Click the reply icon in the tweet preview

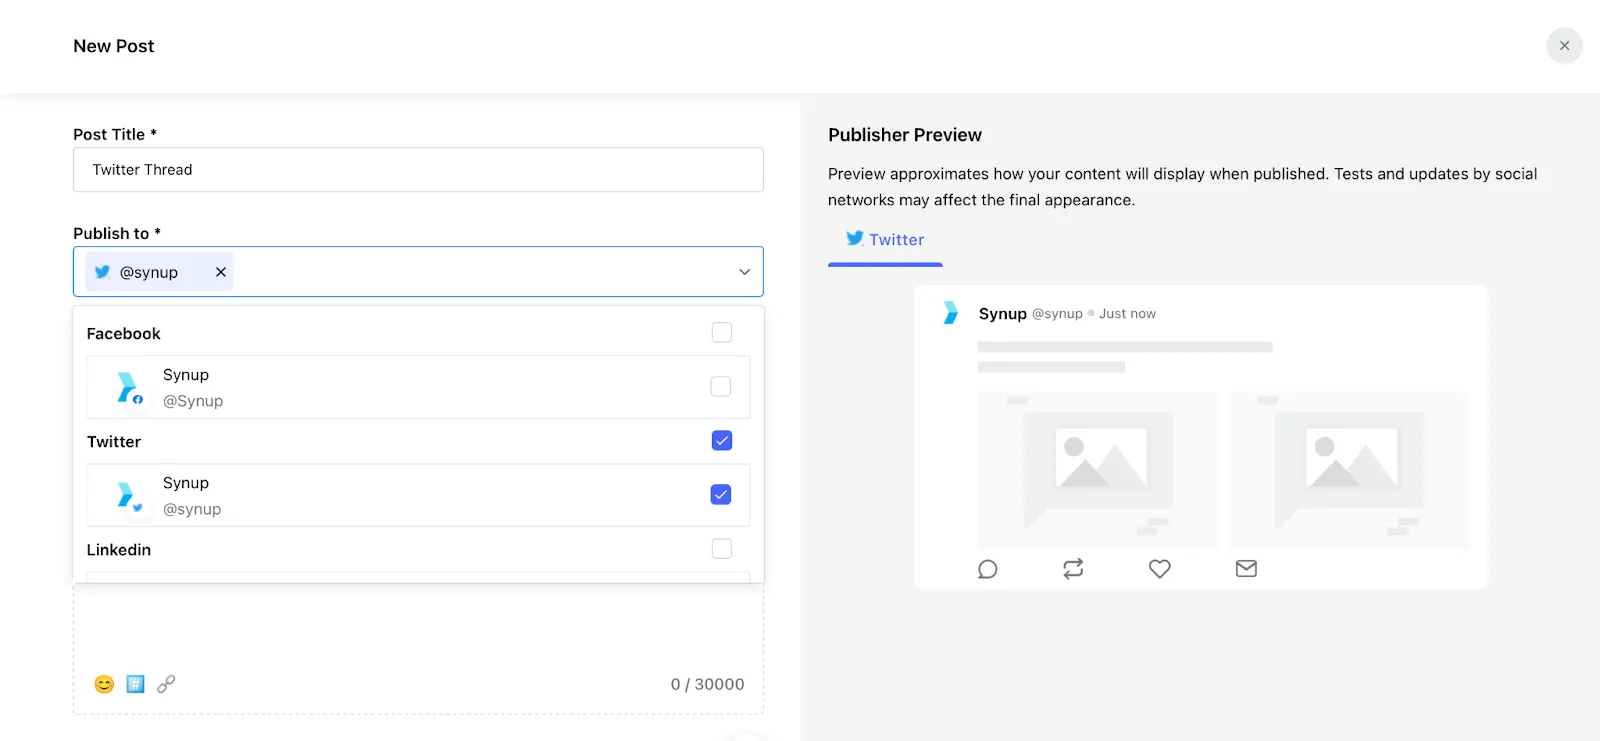[987, 569]
